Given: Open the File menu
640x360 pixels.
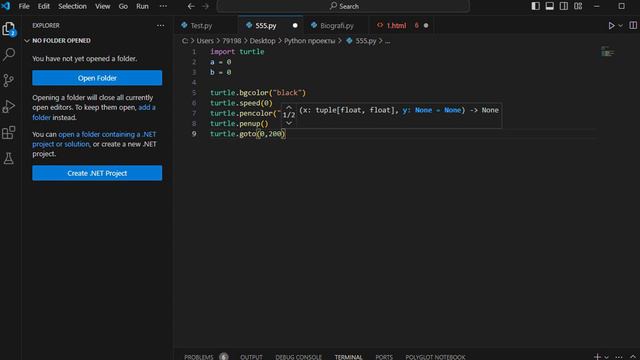Looking at the screenshot, I should 24,6.
